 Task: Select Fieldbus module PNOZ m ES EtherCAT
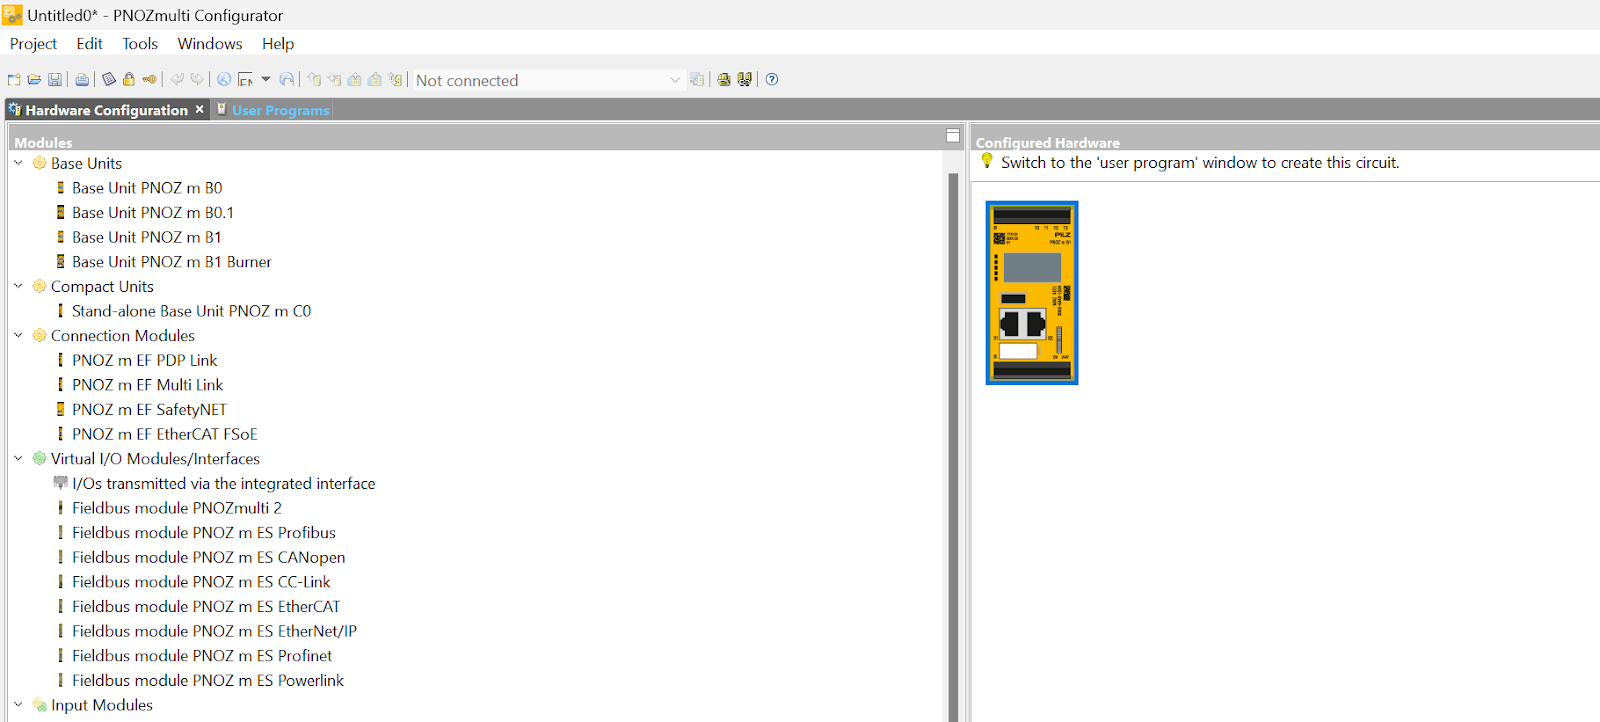pos(206,607)
